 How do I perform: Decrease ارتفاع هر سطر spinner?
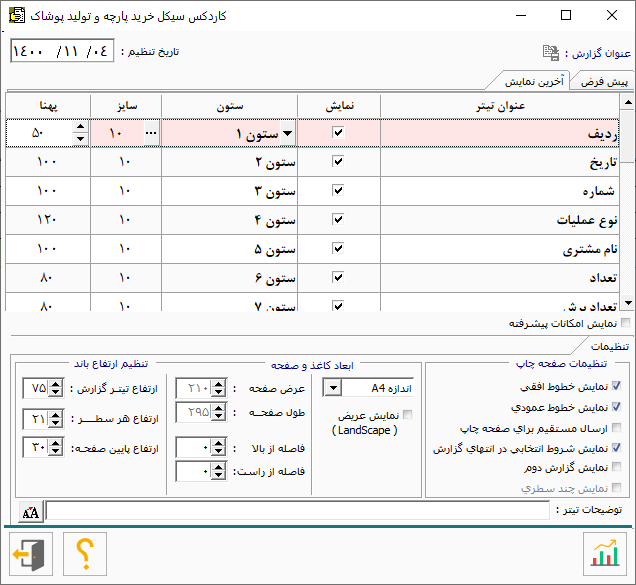pos(56,423)
